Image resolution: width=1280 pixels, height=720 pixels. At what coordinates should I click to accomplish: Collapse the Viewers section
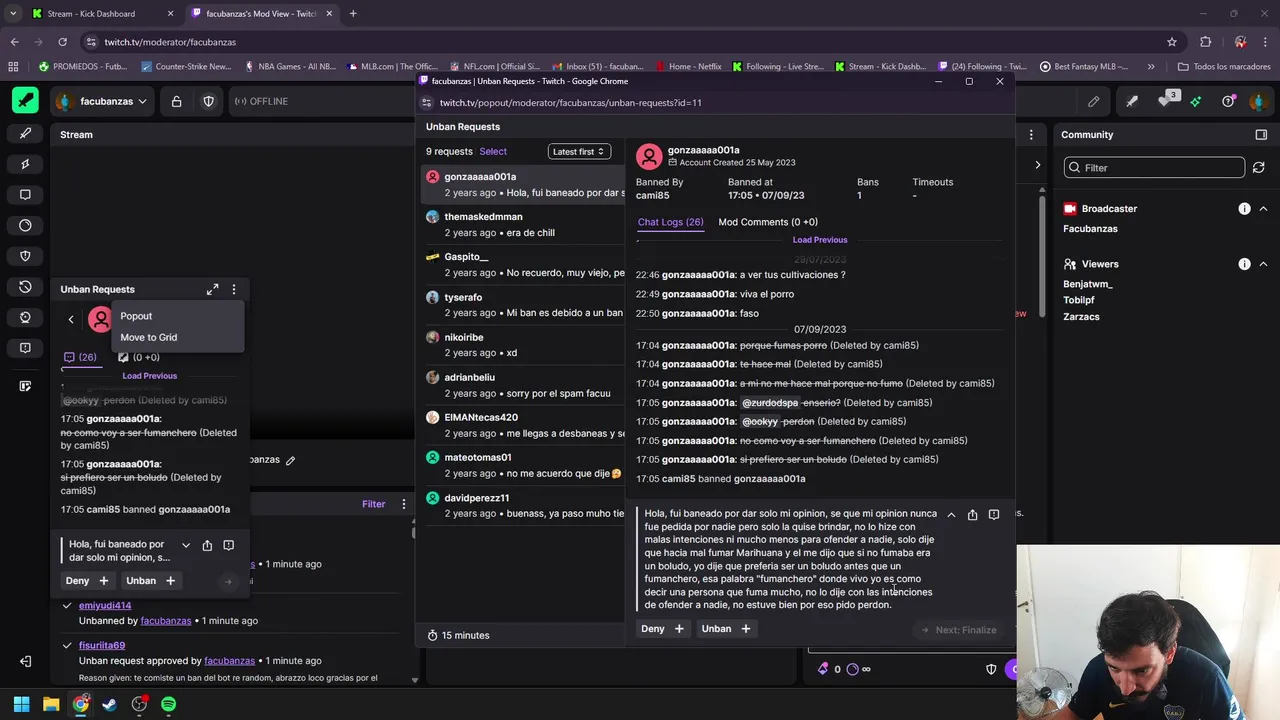pos(1263,264)
